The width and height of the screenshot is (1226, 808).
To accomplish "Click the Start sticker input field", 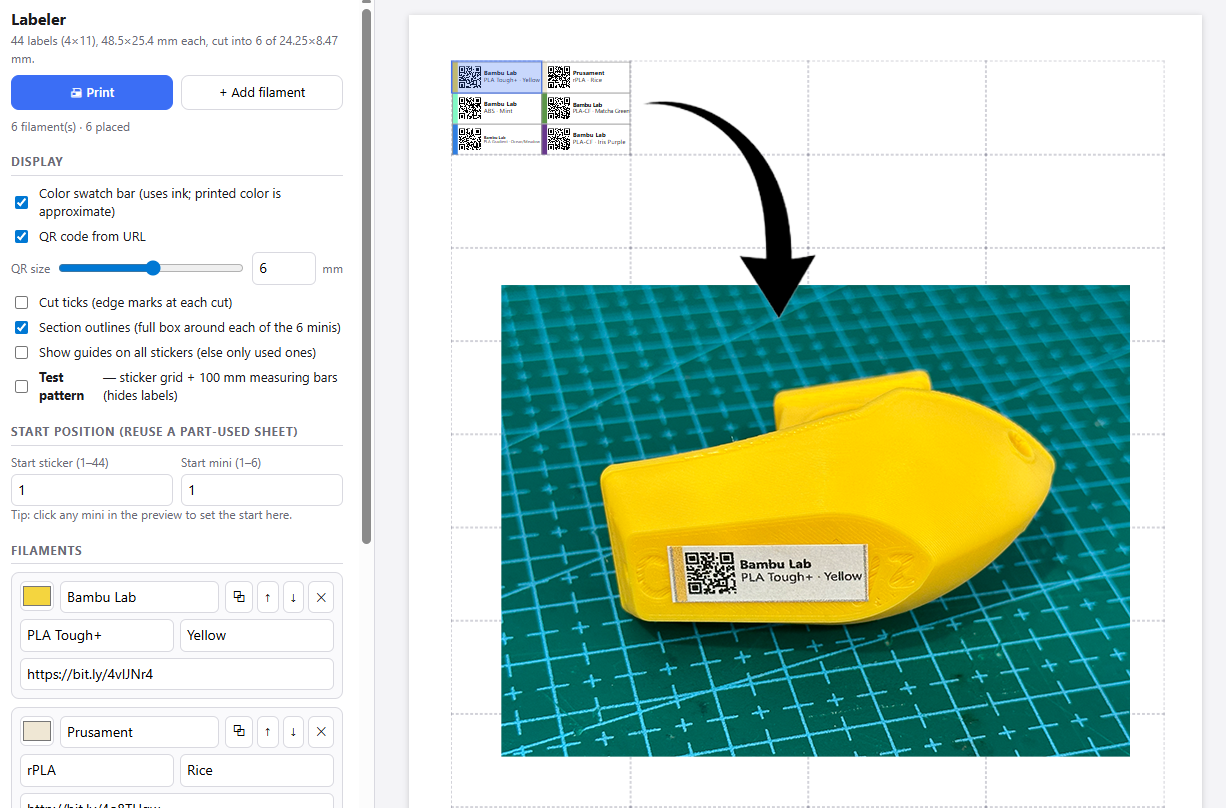I will click(92, 490).
